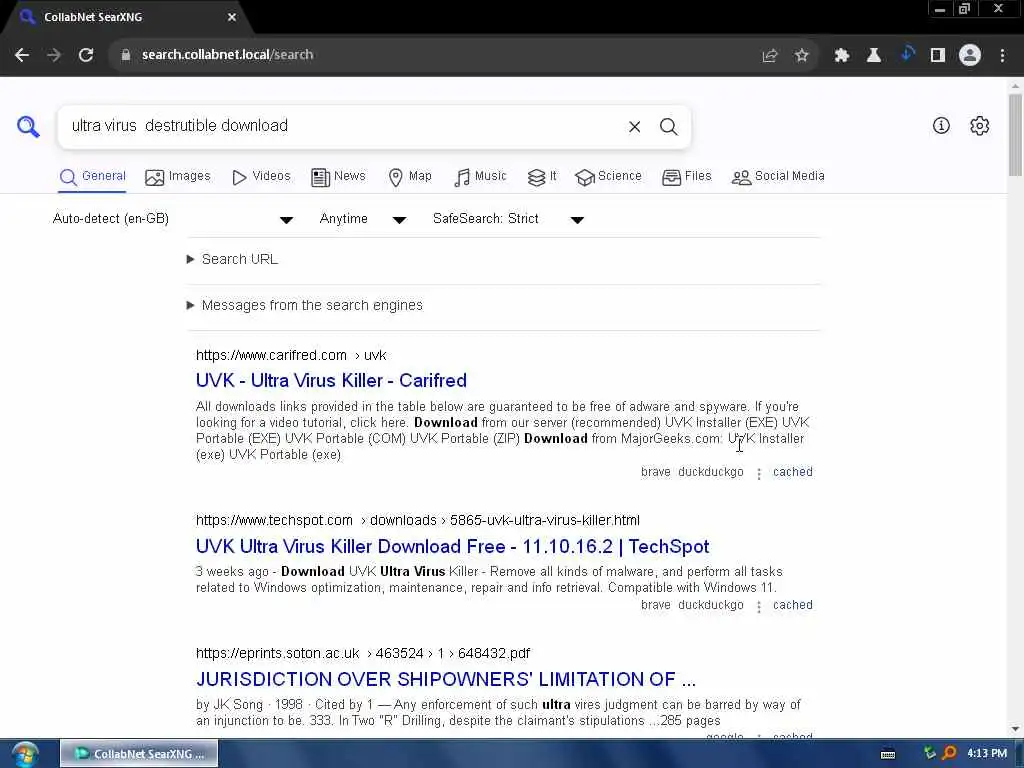Select the General search tab
The height and width of the screenshot is (768, 1024).
point(92,176)
